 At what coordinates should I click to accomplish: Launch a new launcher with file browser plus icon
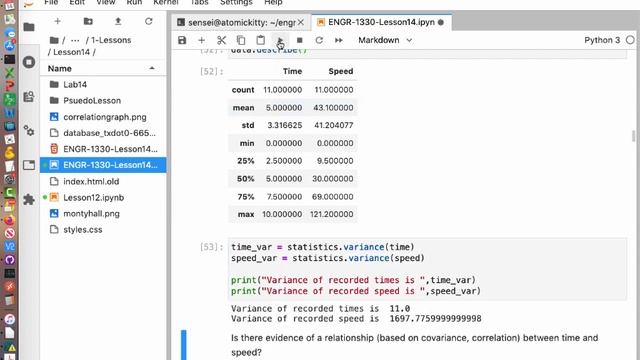click(58, 21)
